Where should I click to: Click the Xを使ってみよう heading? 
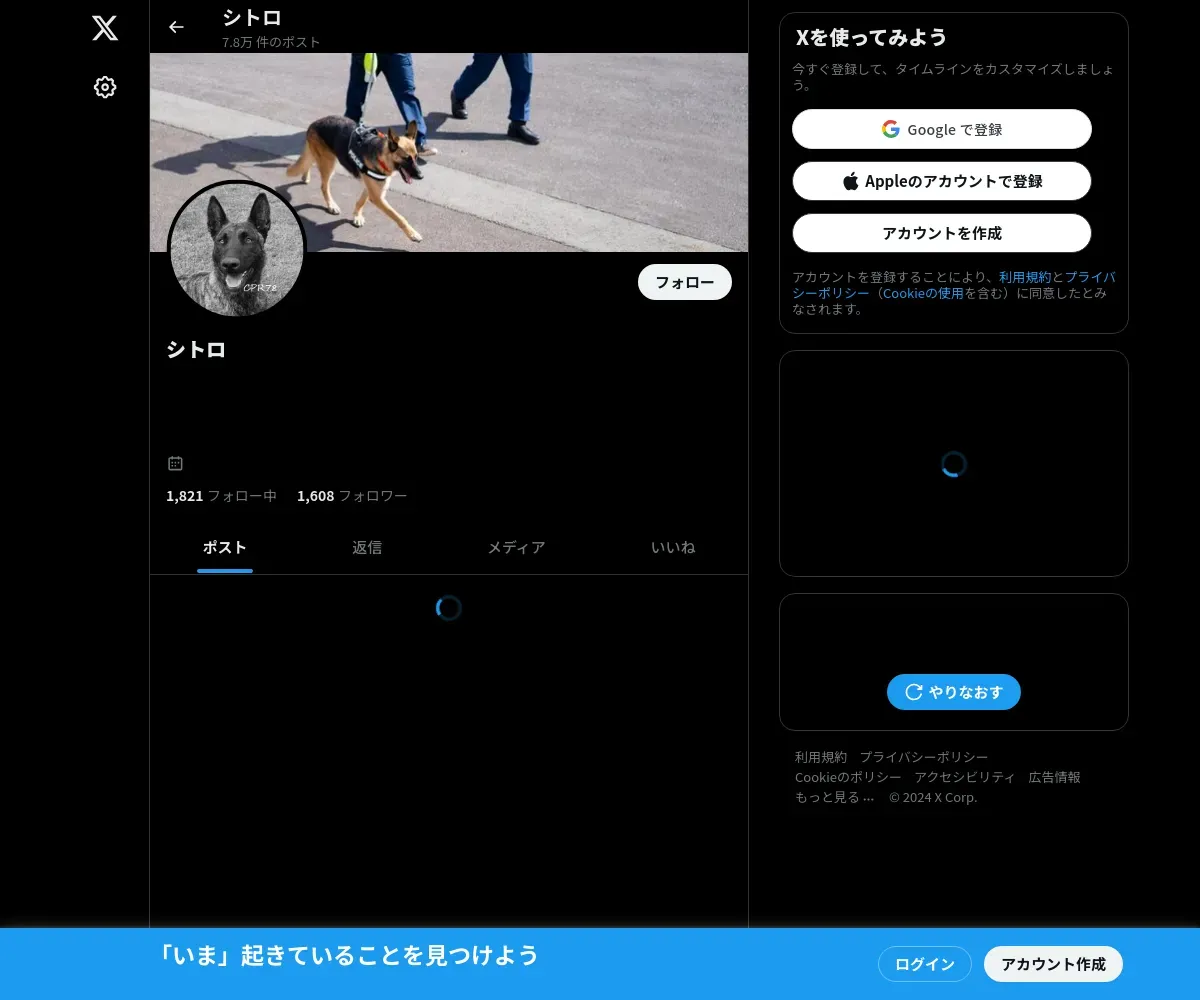pyautogui.click(x=871, y=37)
